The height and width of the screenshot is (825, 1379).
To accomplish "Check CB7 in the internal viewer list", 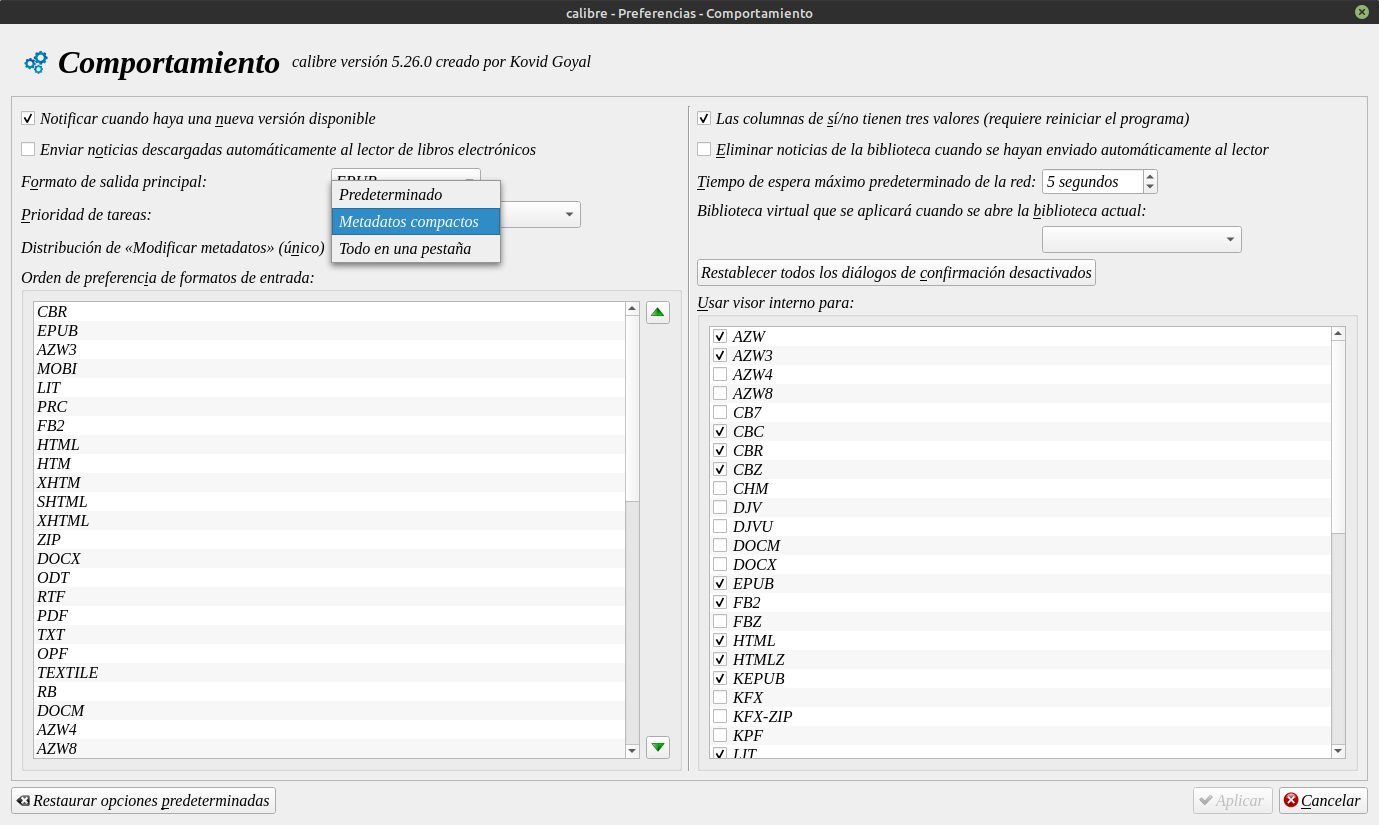I will click(x=720, y=413).
